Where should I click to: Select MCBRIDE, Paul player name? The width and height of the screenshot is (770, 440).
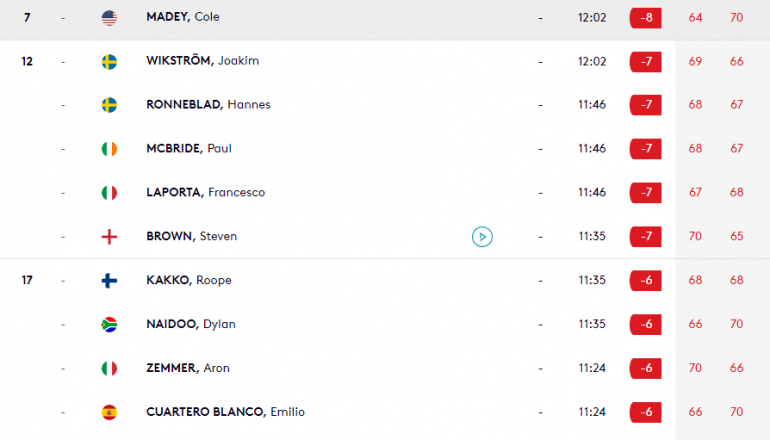click(189, 148)
